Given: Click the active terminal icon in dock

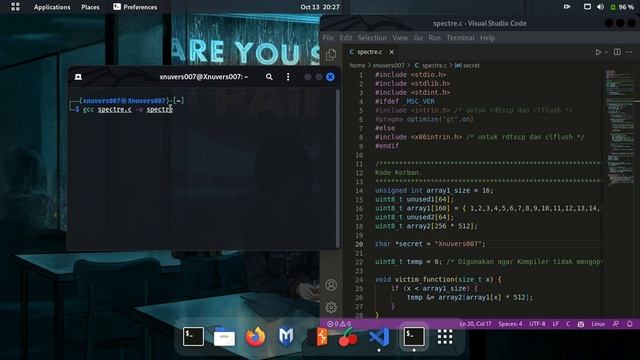Looking at the screenshot, I should [414, 336].
